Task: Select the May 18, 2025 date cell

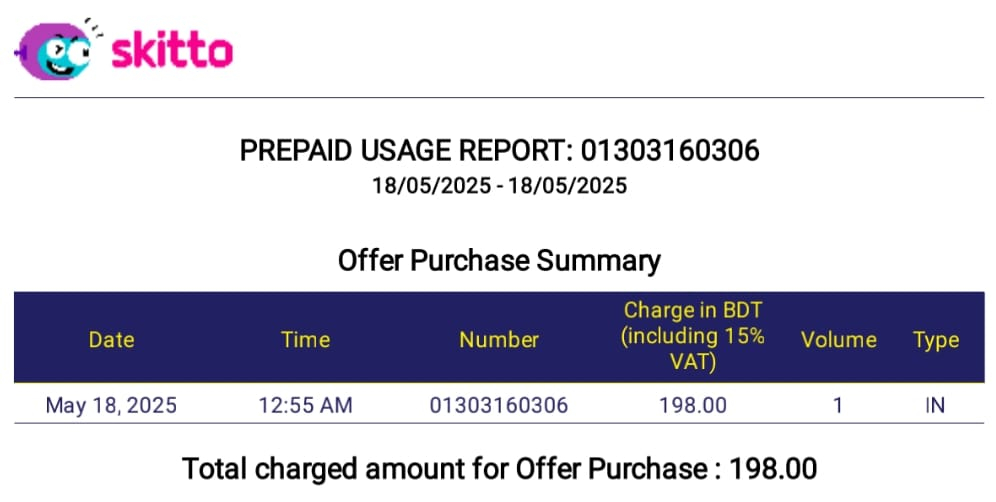Action: (x=111, y=405)
